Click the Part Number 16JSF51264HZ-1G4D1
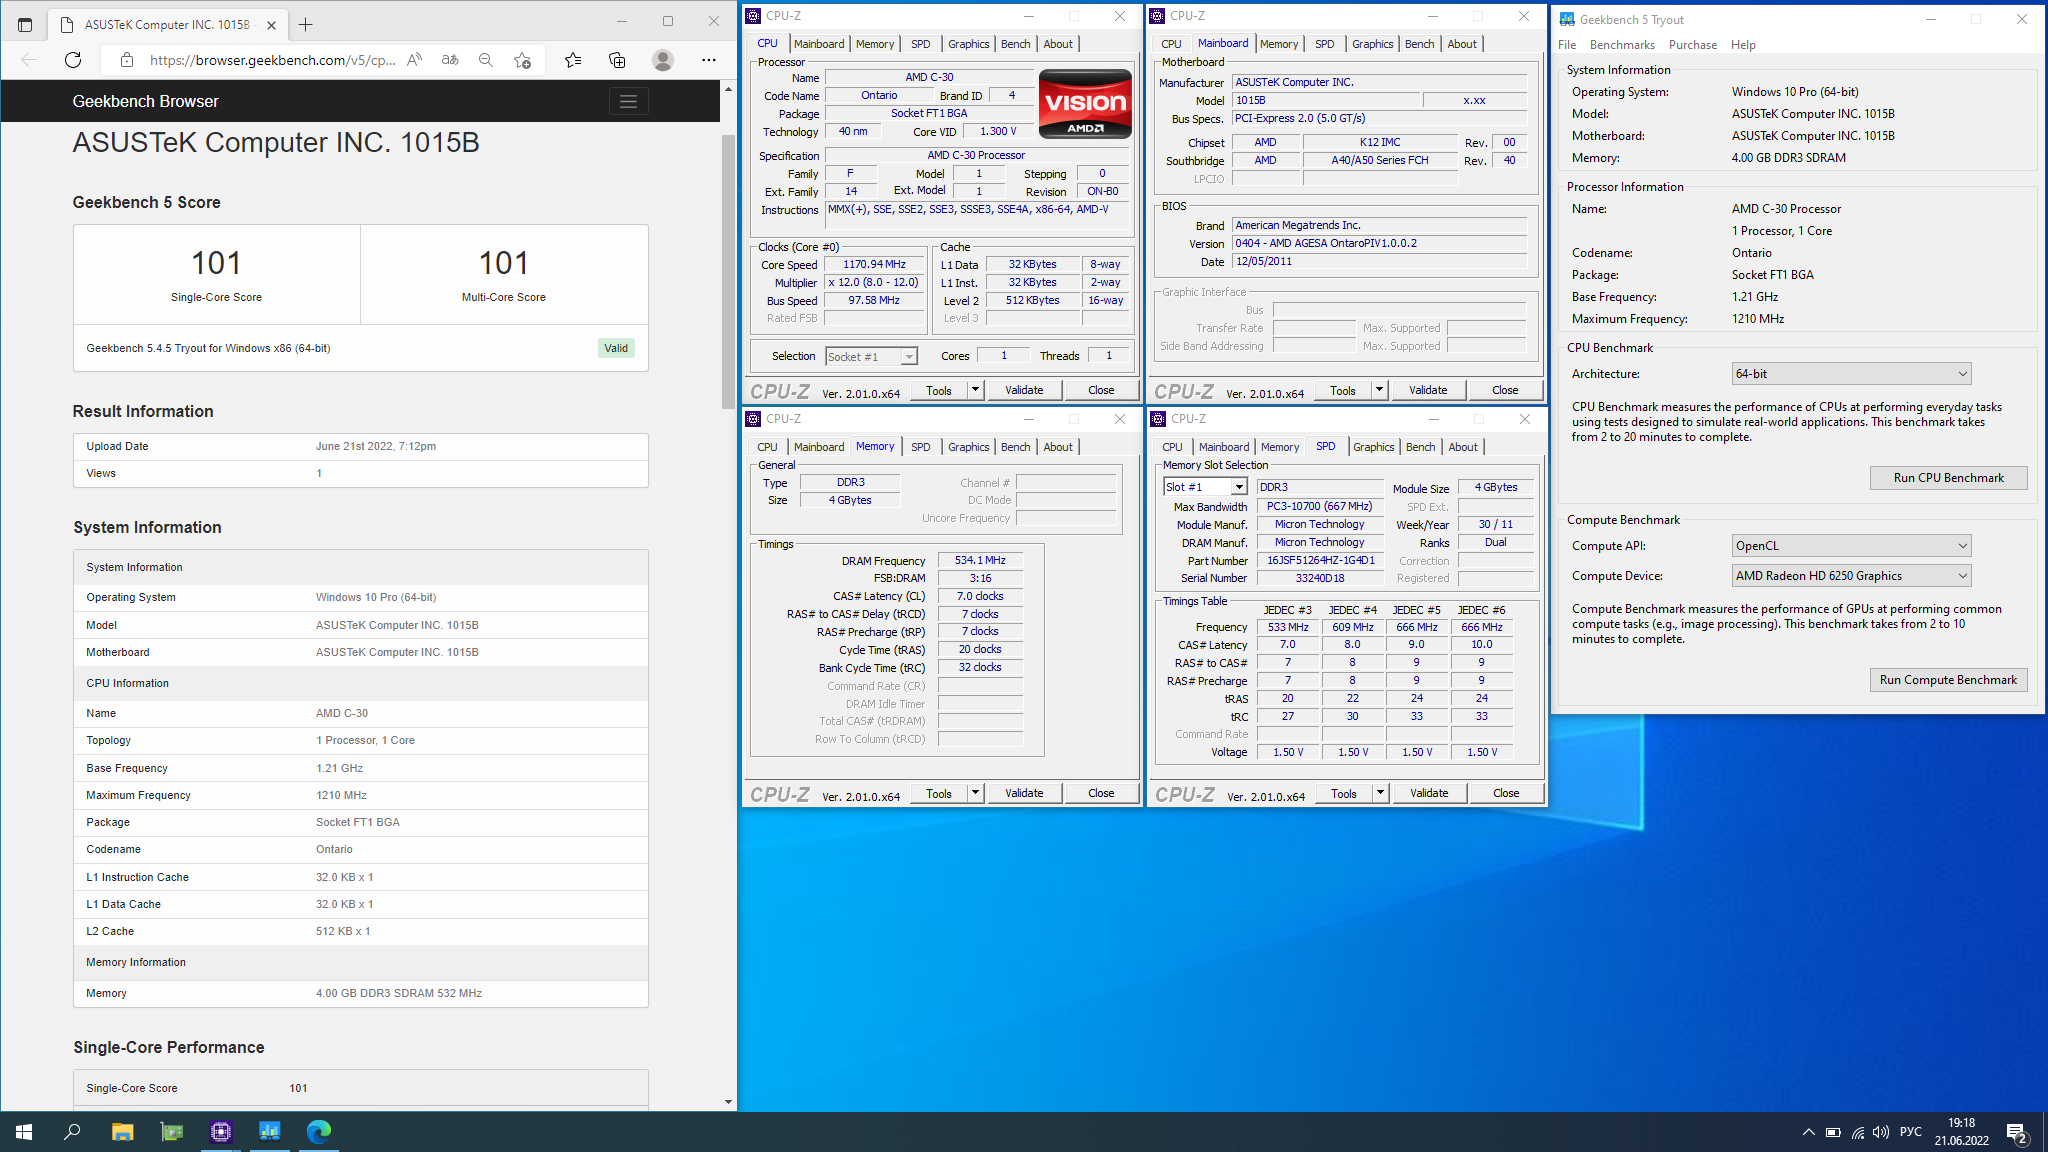This screenshot has height=1152, width=2048. click(x=1320, y=561)
